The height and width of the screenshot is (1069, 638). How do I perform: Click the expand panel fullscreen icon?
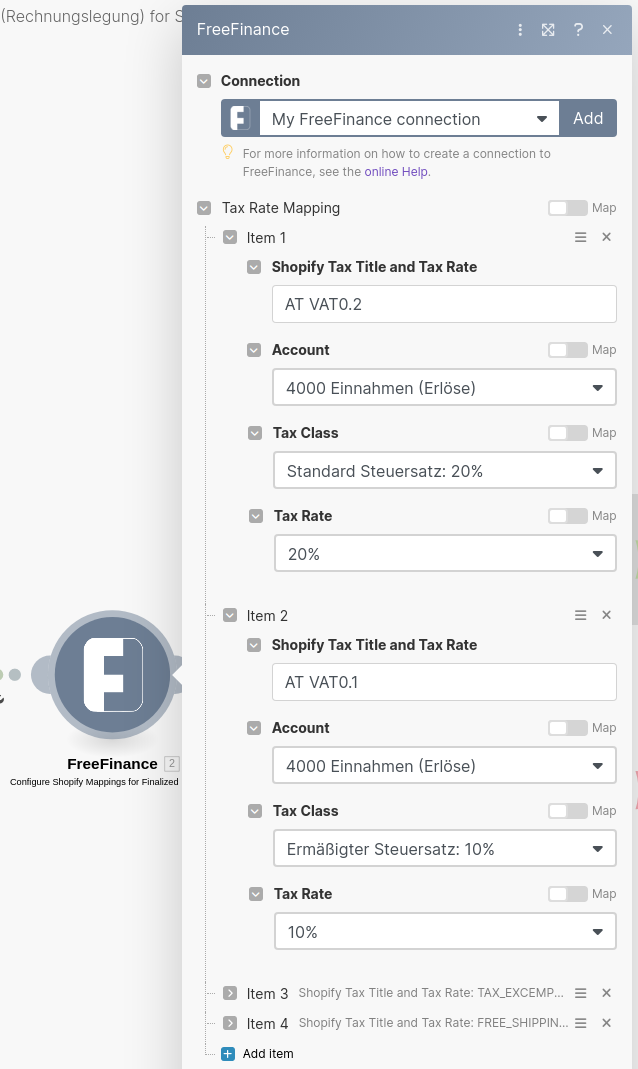click(x=548, y=30)
